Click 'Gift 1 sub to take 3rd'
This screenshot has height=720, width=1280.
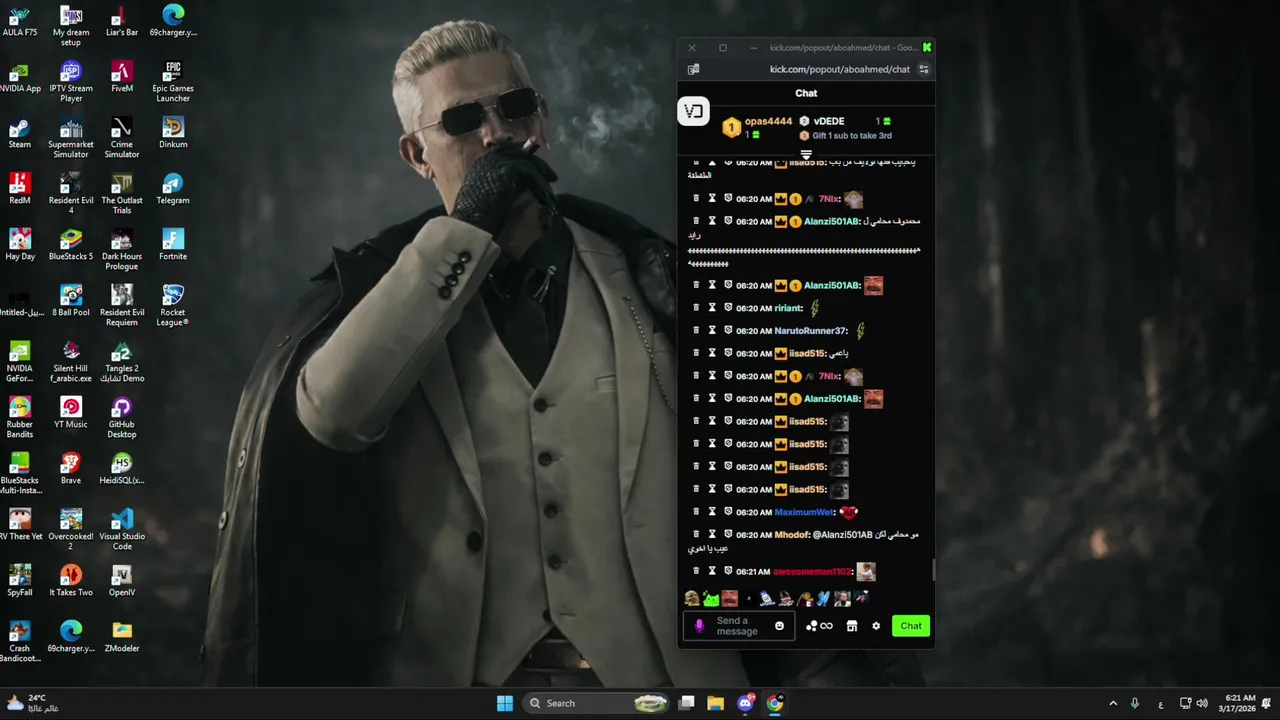click(851, 136)
